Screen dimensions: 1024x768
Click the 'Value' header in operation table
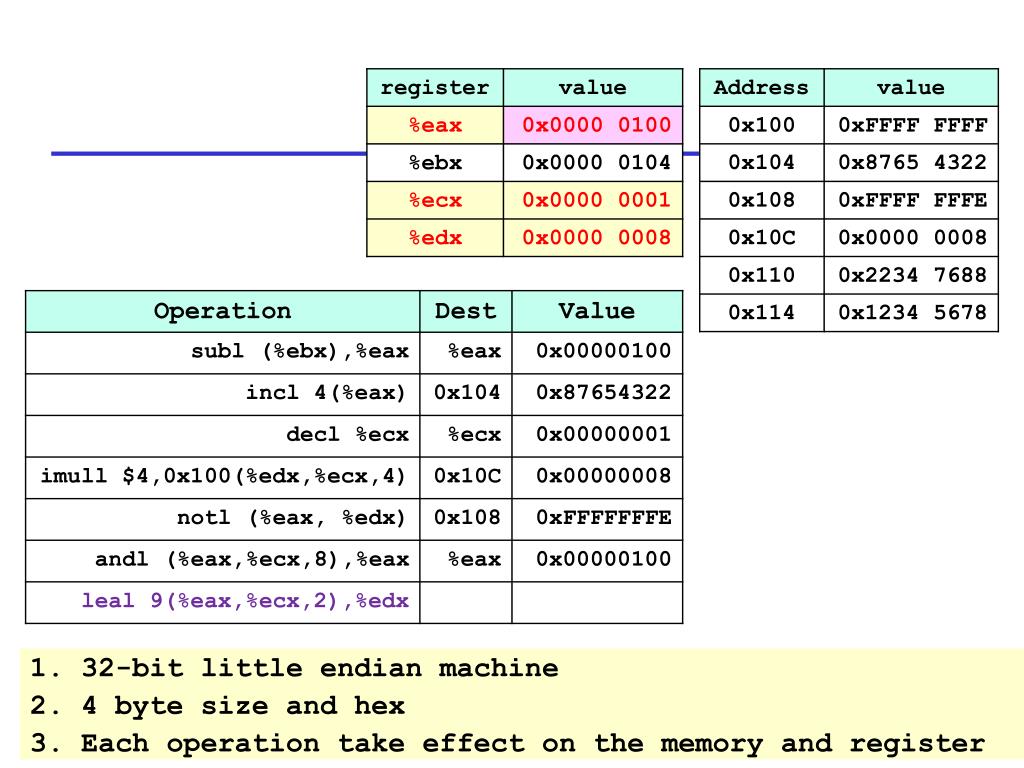coord(597,312)
